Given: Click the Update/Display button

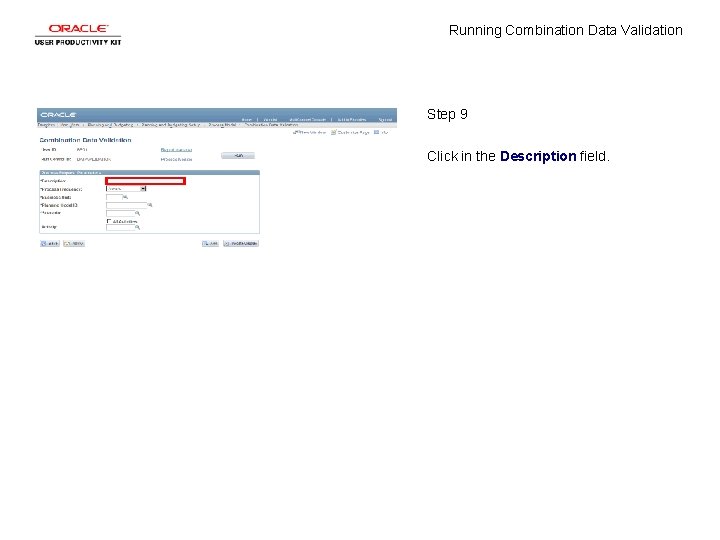Looking at the screenshot, I should [x=241, y=243].
